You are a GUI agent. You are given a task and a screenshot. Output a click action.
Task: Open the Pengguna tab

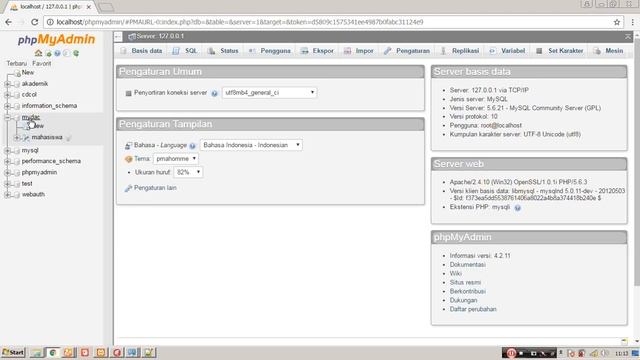pos(269,51)
